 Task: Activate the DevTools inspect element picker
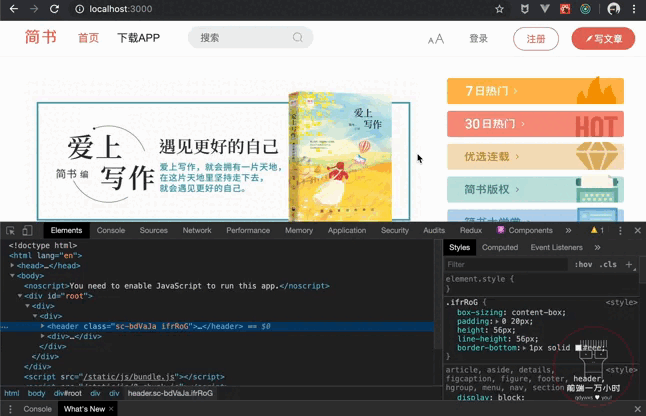coord(10,231)
